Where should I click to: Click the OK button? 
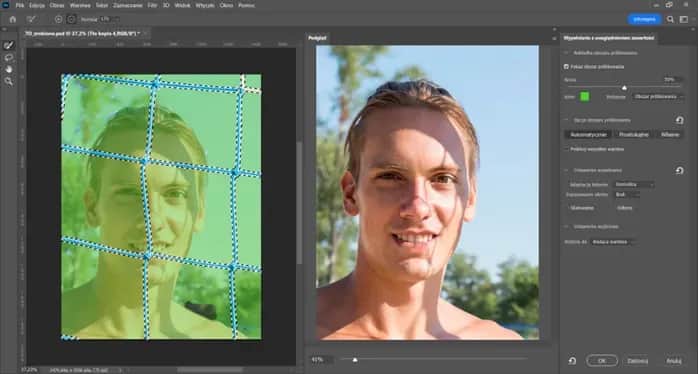602,361
